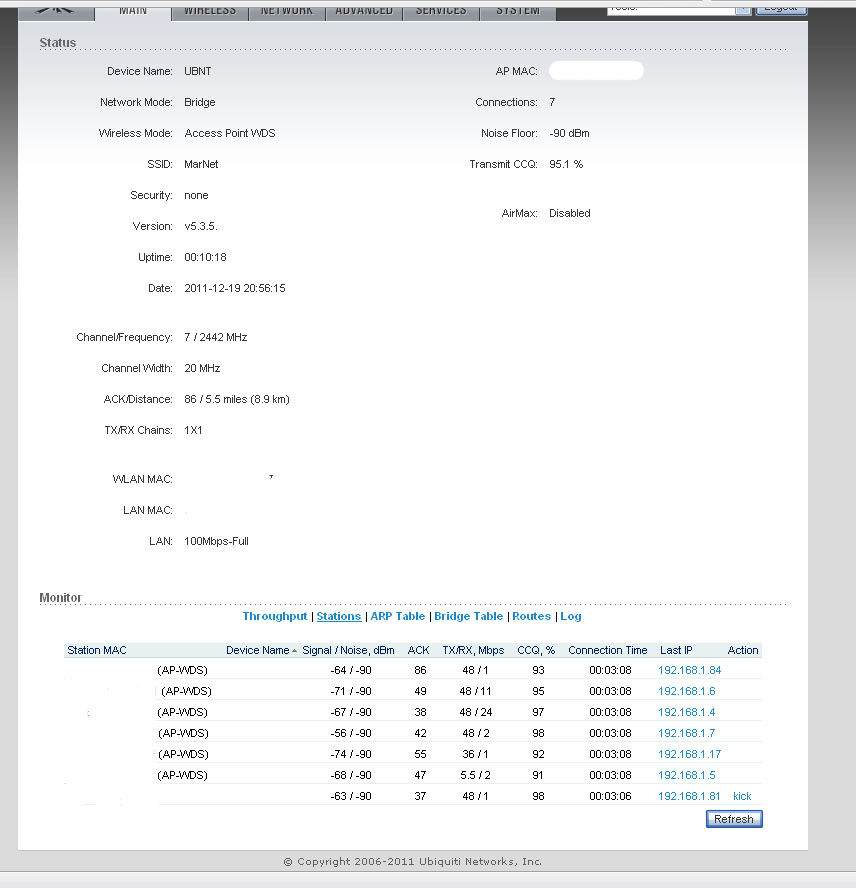Viewport: 856px width, 888px height.
Task: Click the Signal / Noise, dBm header
Action: 348,650
